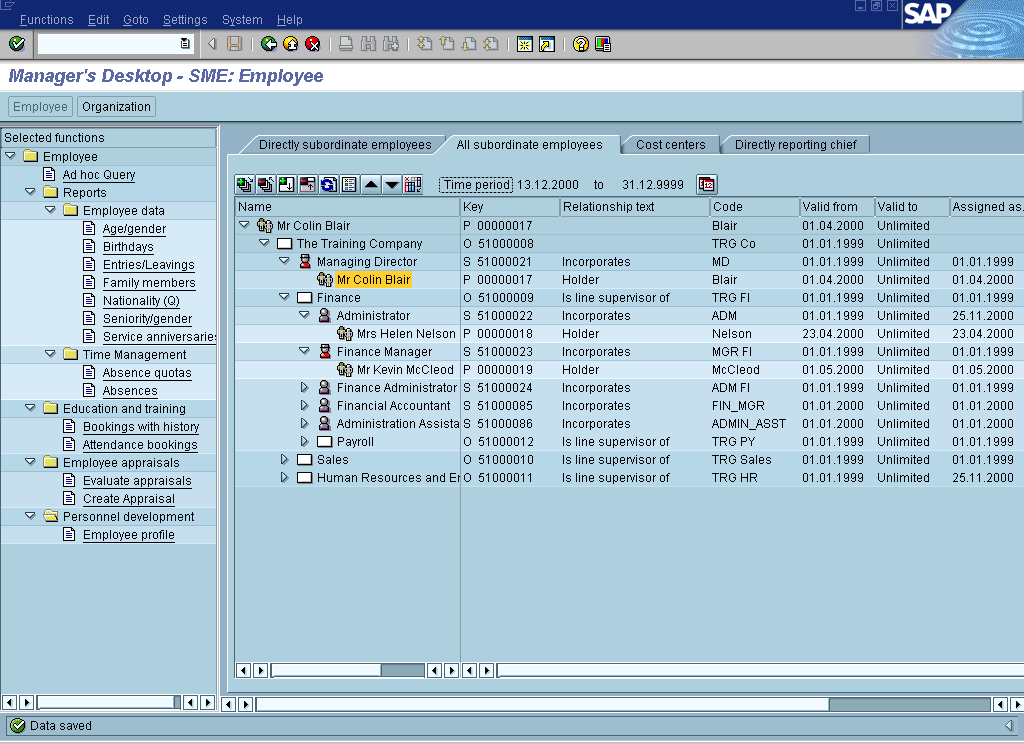
Task: Click the Previous Page icon
Action: coord(447,44)
